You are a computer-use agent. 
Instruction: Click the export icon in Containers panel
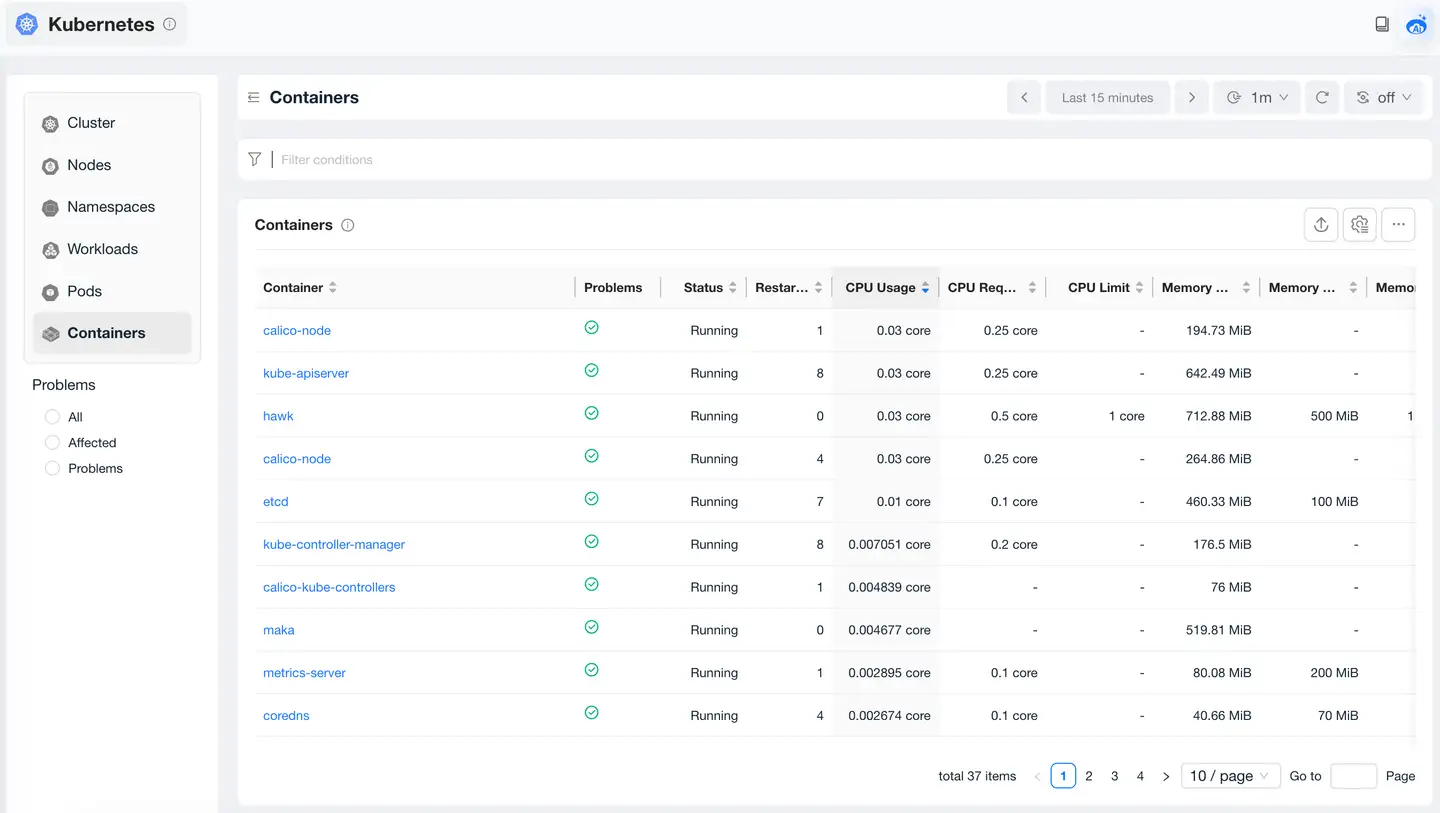[x=1321, y=225]
